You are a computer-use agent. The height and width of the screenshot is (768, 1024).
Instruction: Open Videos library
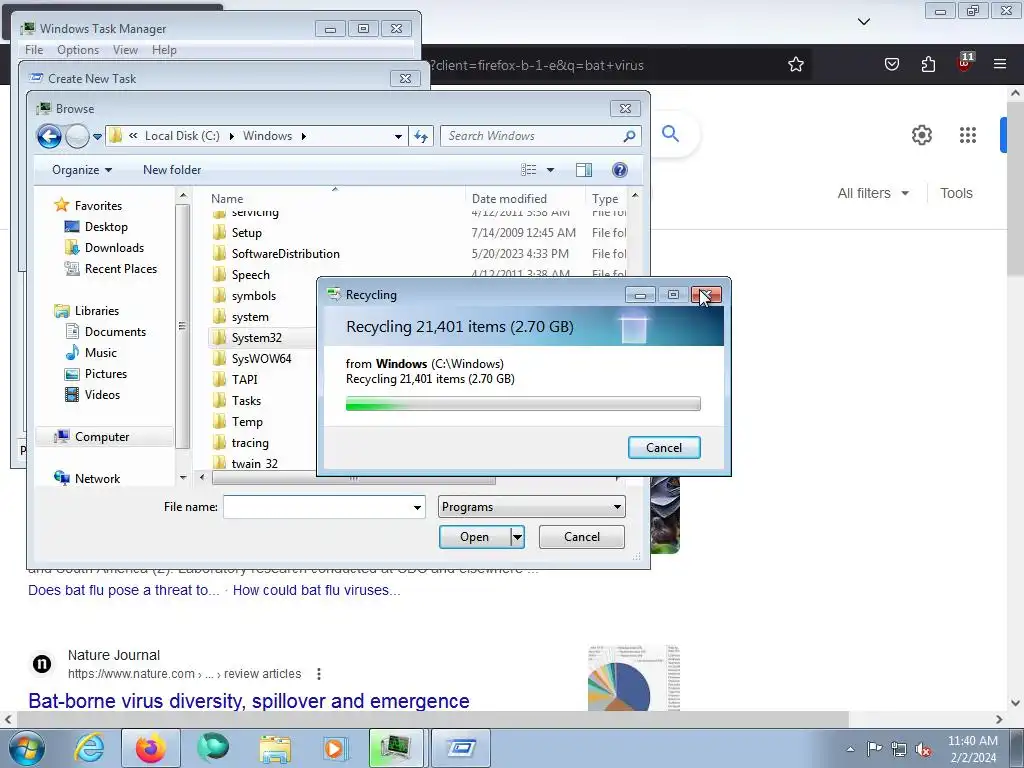pyautogui.click(x=102, y=394)
